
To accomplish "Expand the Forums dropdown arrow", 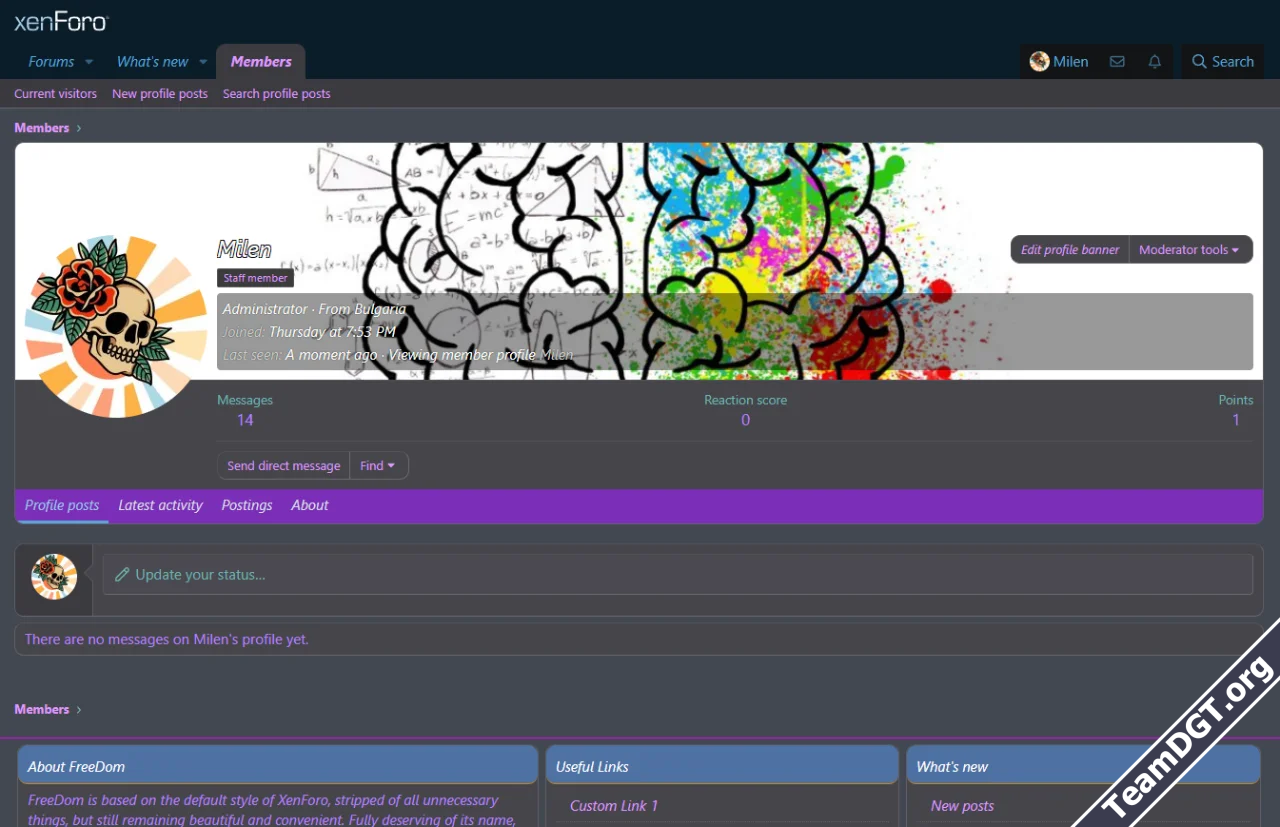I will pyautogui.click(x=89, y=62).
